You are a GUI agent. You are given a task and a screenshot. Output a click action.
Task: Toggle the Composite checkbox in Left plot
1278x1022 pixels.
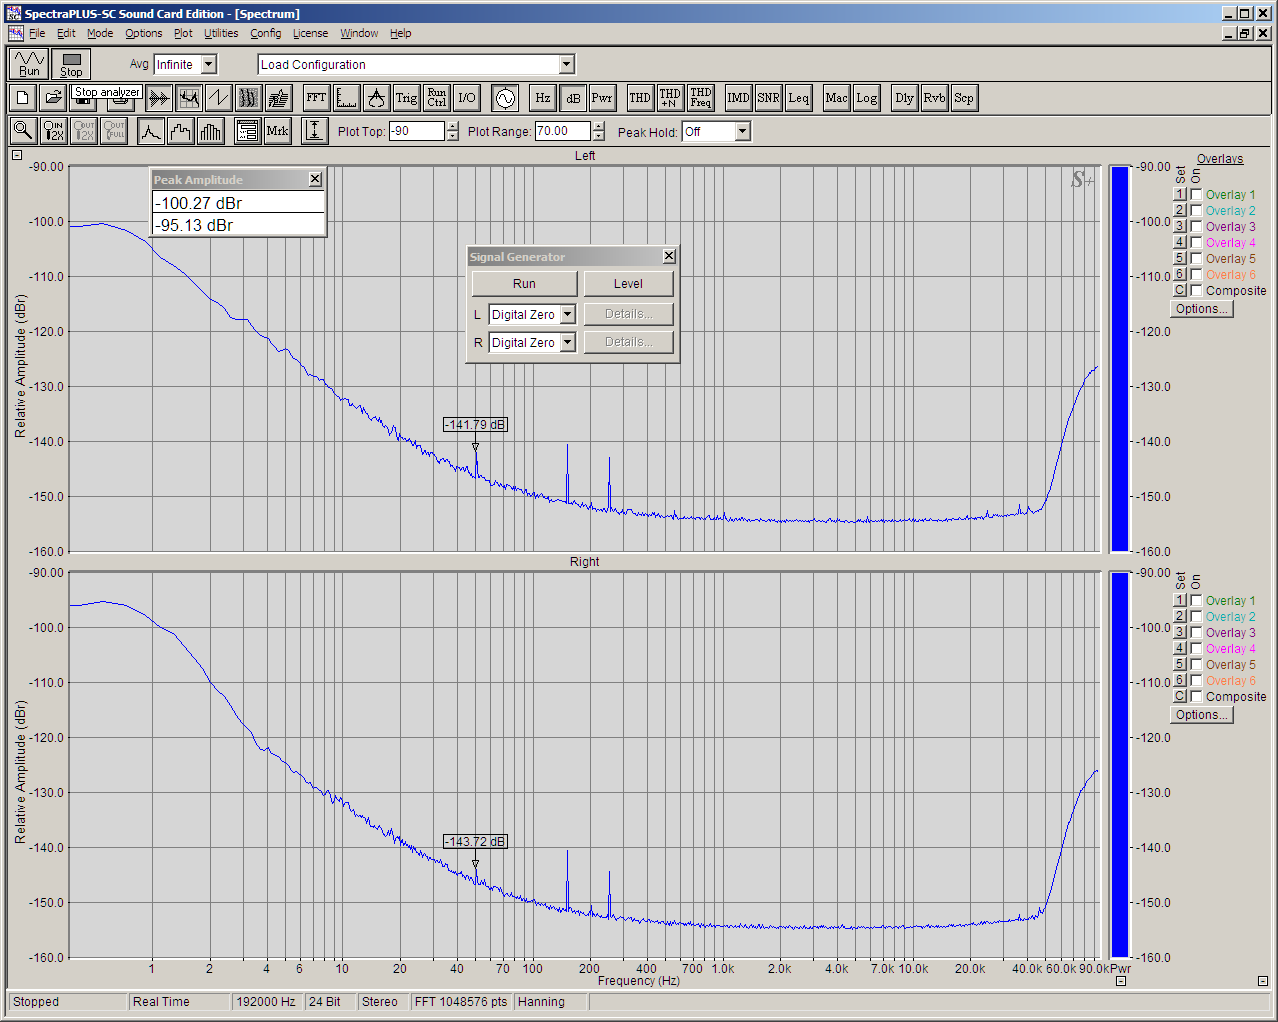[x=1196, y=291]
